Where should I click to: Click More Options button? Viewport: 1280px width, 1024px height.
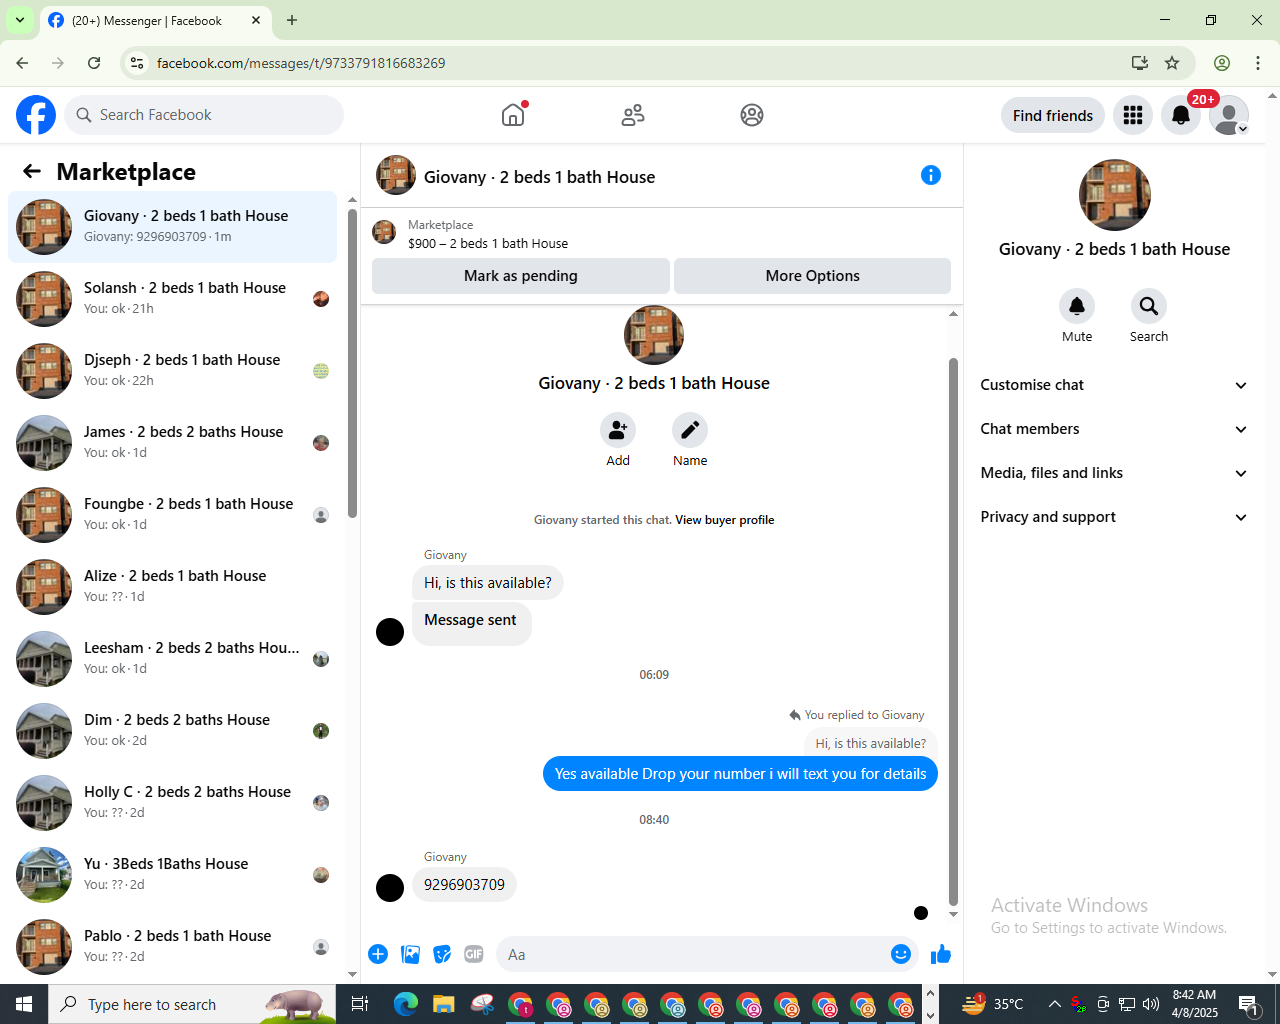(813, 276)
